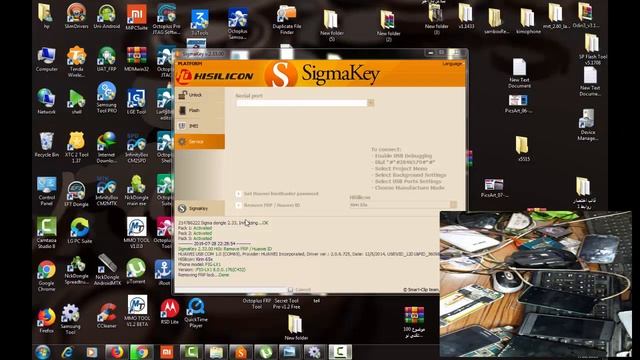The image size is (640, 360).
Task: Open MiPCSuite desktop shortcut
Action: tap(136, 17)
